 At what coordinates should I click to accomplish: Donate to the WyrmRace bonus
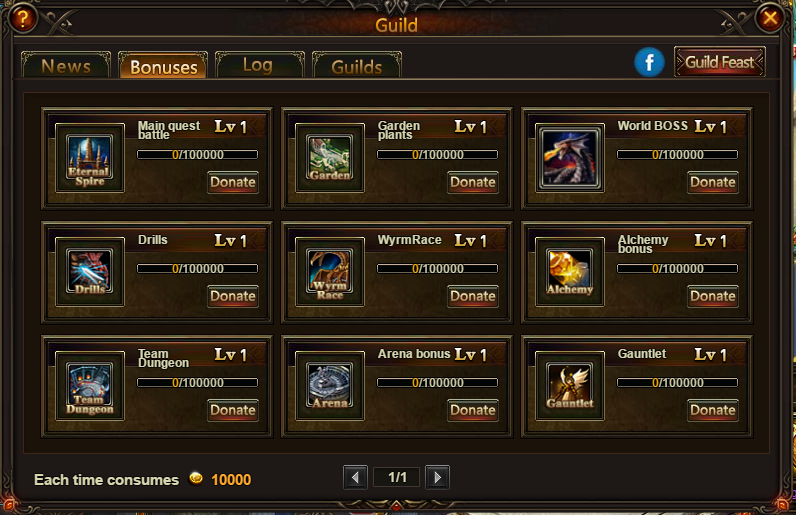click(473, 296)
